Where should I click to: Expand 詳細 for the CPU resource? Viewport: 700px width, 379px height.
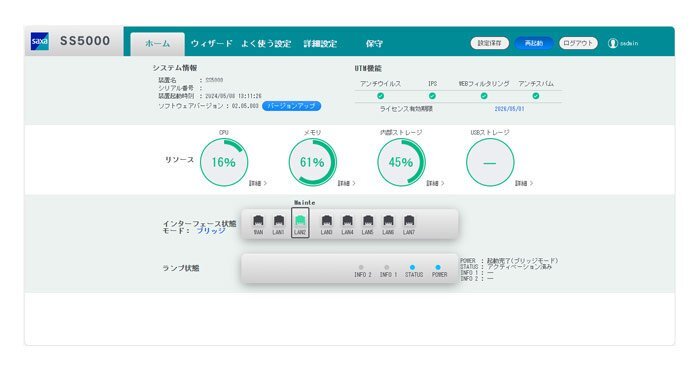click(258, 183)
